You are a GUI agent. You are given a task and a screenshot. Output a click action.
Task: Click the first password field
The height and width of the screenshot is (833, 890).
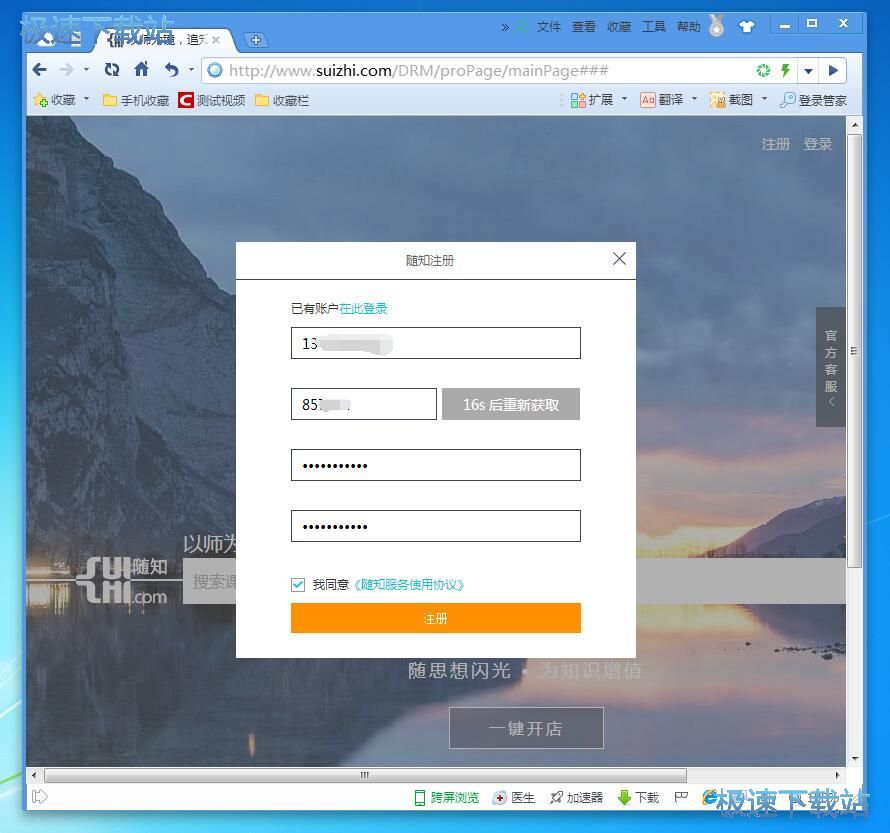tap(435, 465)
